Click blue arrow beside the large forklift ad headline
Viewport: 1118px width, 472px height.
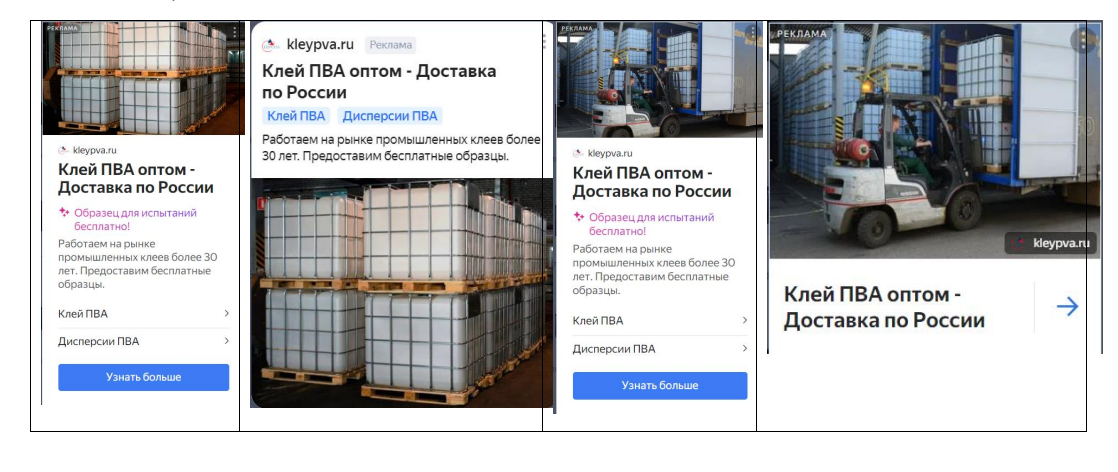pos(1067,307)
